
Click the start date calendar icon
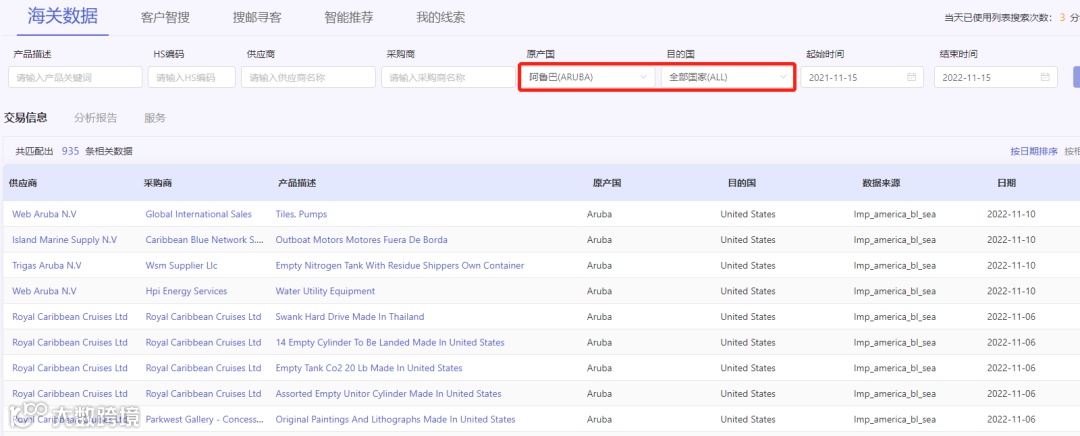pyautogui.click(x=911, y=77)
